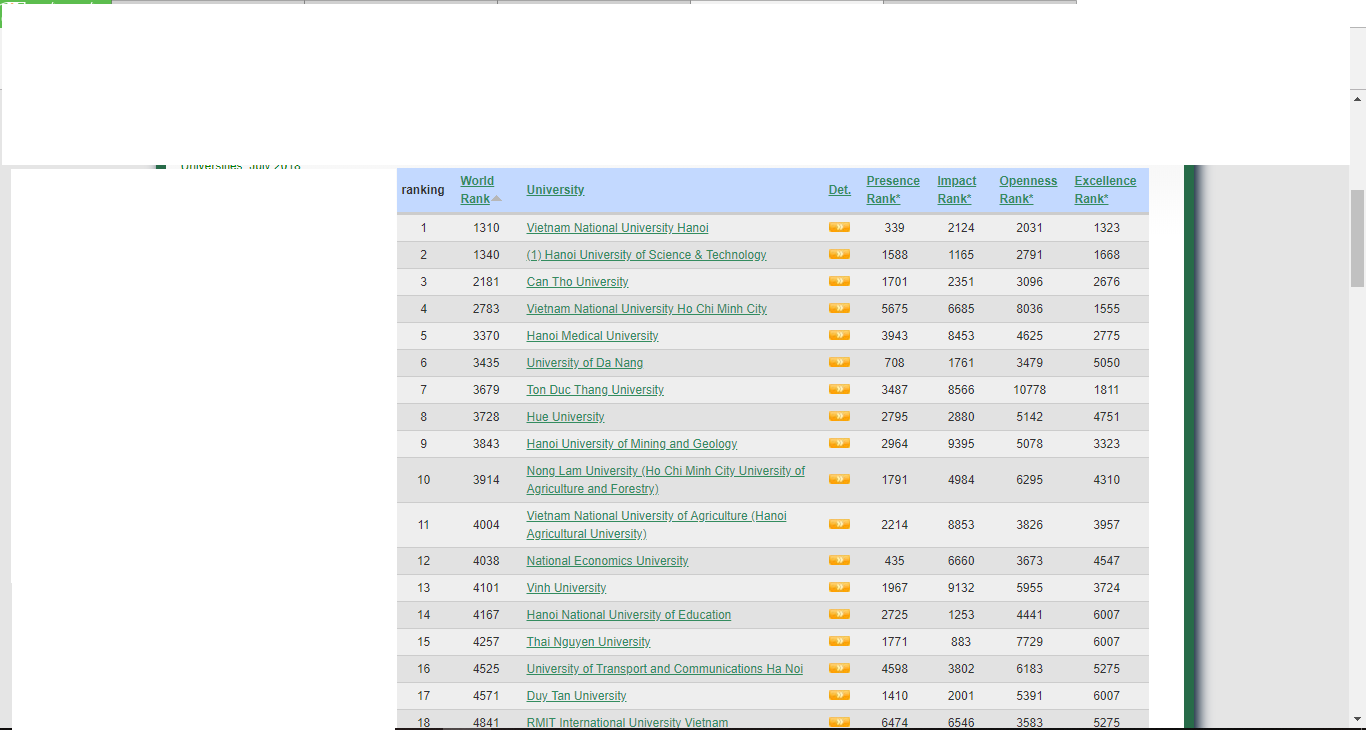1366x730 pixels.
Task: Select presence rank value 339
Action: 894,228
